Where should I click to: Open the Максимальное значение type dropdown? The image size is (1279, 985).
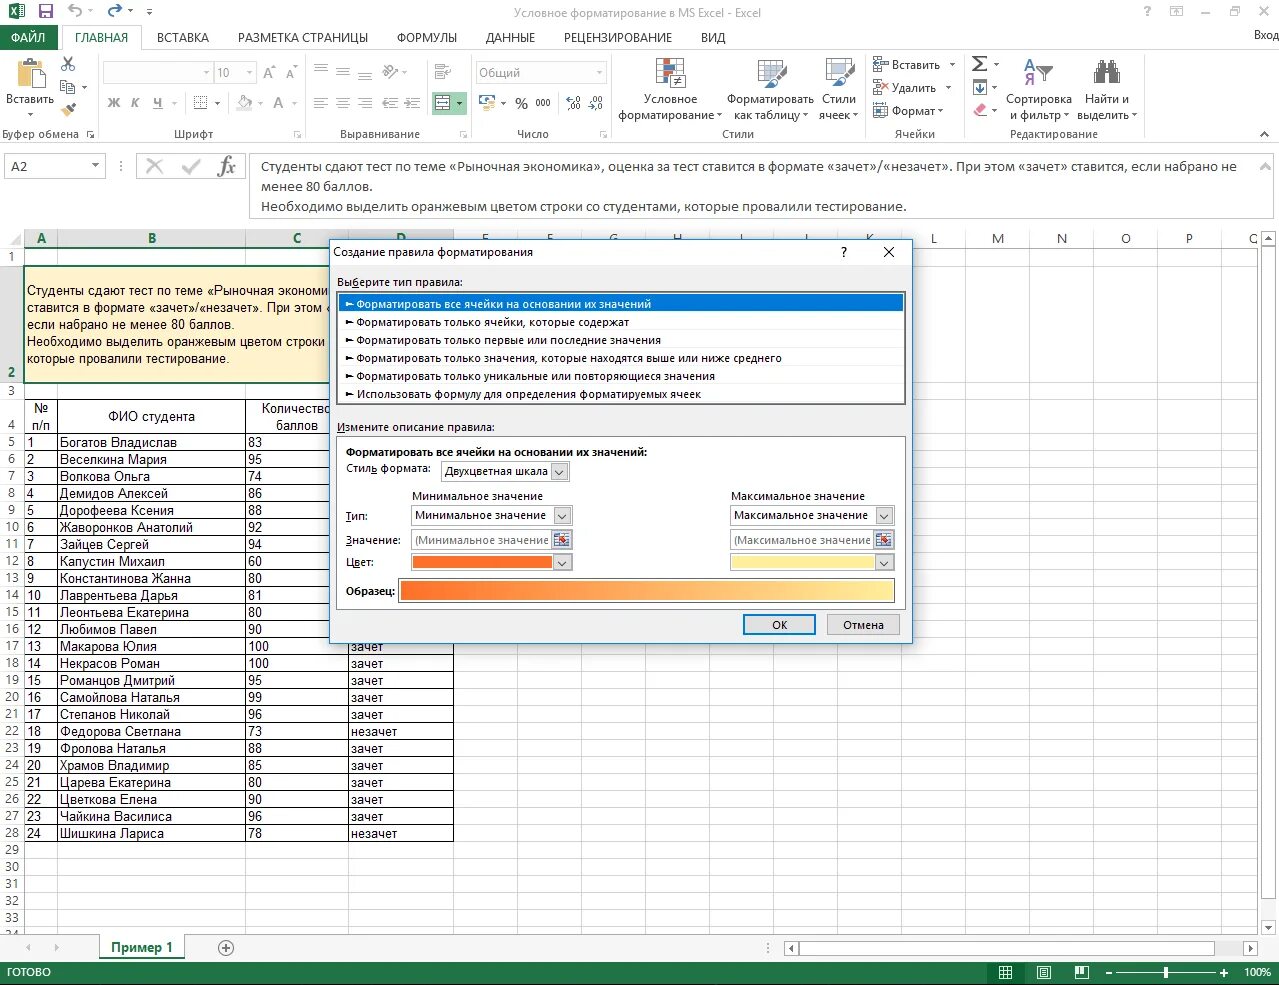pyautogui.click(x=884, y=516)
